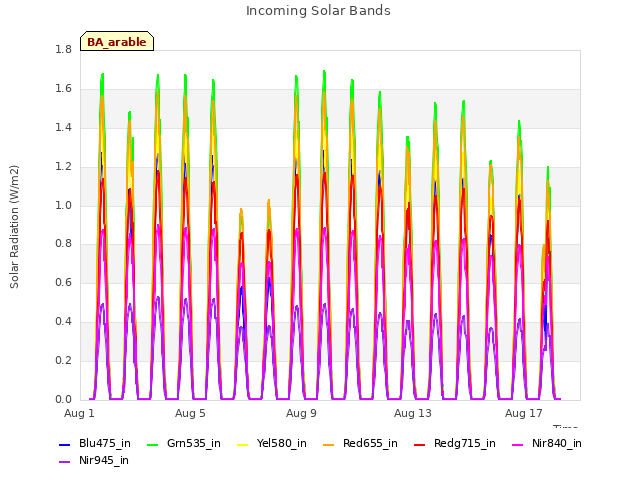Click the Grn535_in legend label
Viewport: 640px width, 480px height.
[x=194, y=443]
